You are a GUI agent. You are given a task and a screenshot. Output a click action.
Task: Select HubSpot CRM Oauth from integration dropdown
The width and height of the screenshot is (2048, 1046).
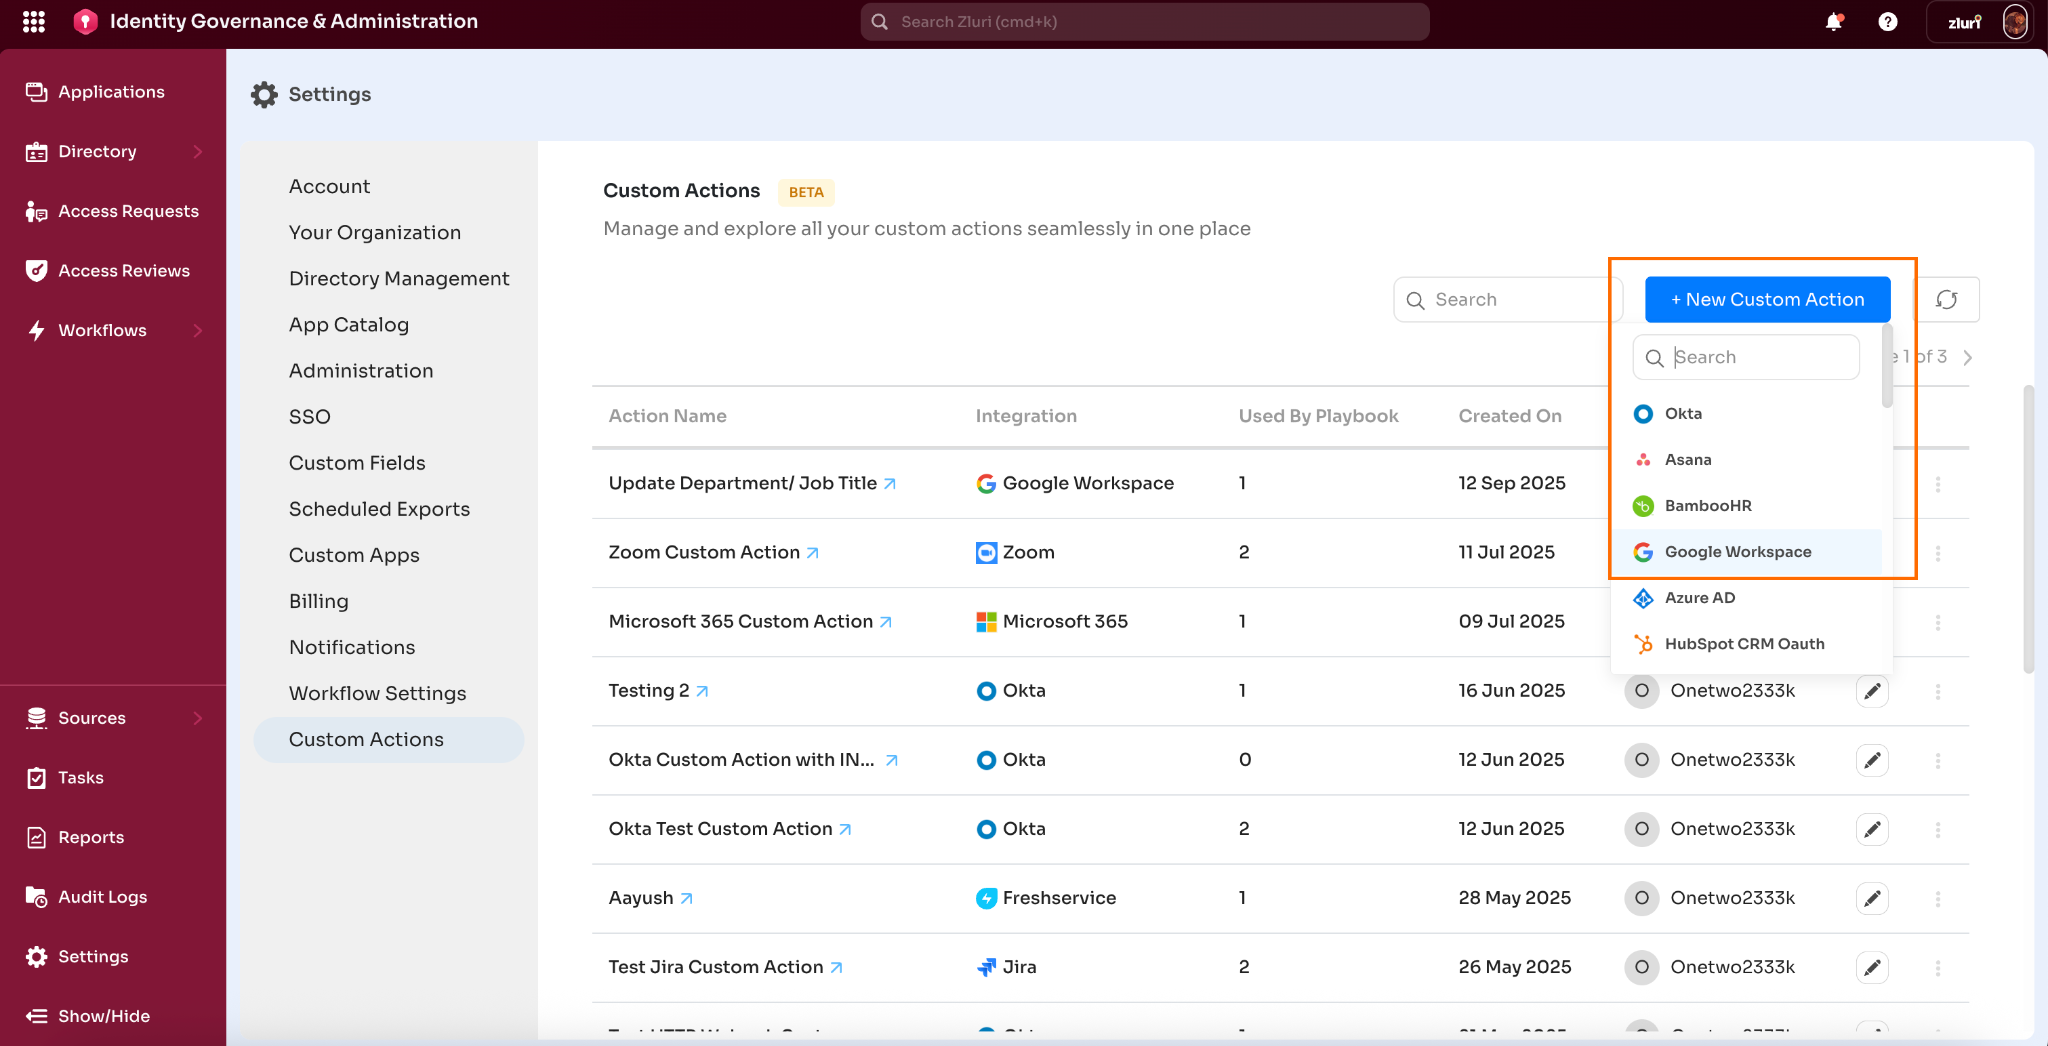[1747, 644]
